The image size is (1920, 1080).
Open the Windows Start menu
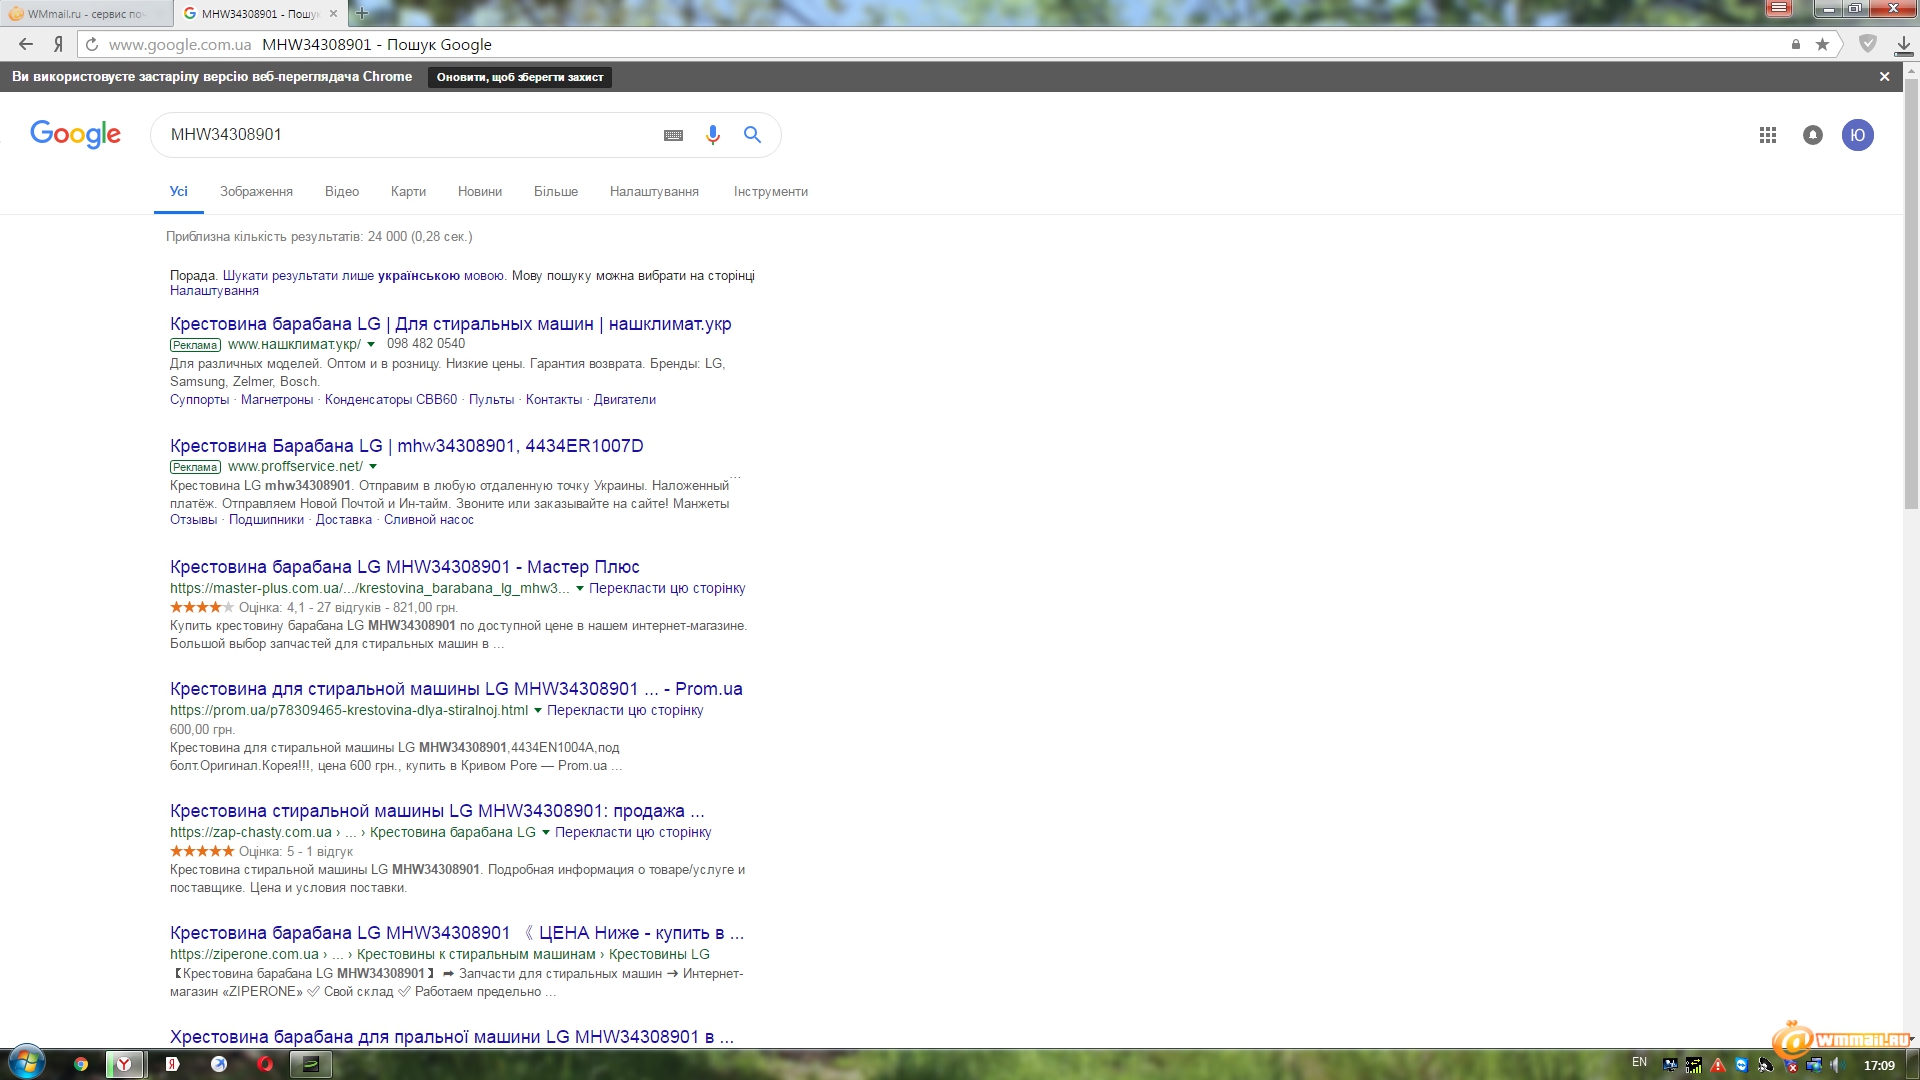(27, 1063)
